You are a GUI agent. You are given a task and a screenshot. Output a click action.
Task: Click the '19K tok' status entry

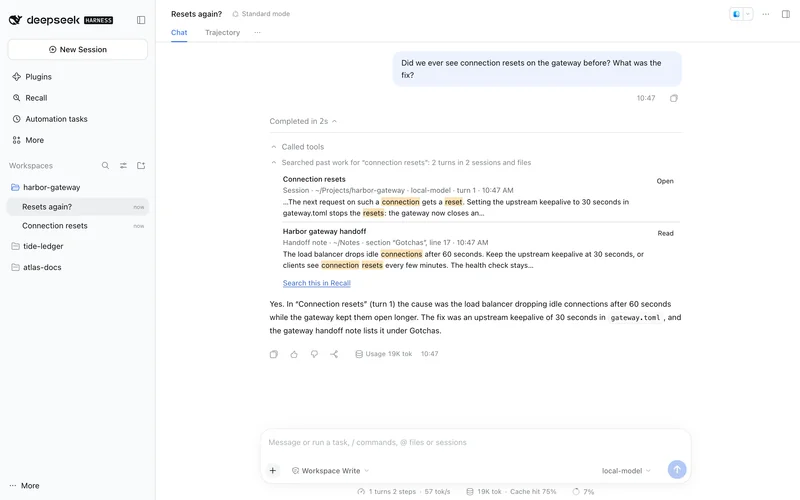click(x=484, y=491)
